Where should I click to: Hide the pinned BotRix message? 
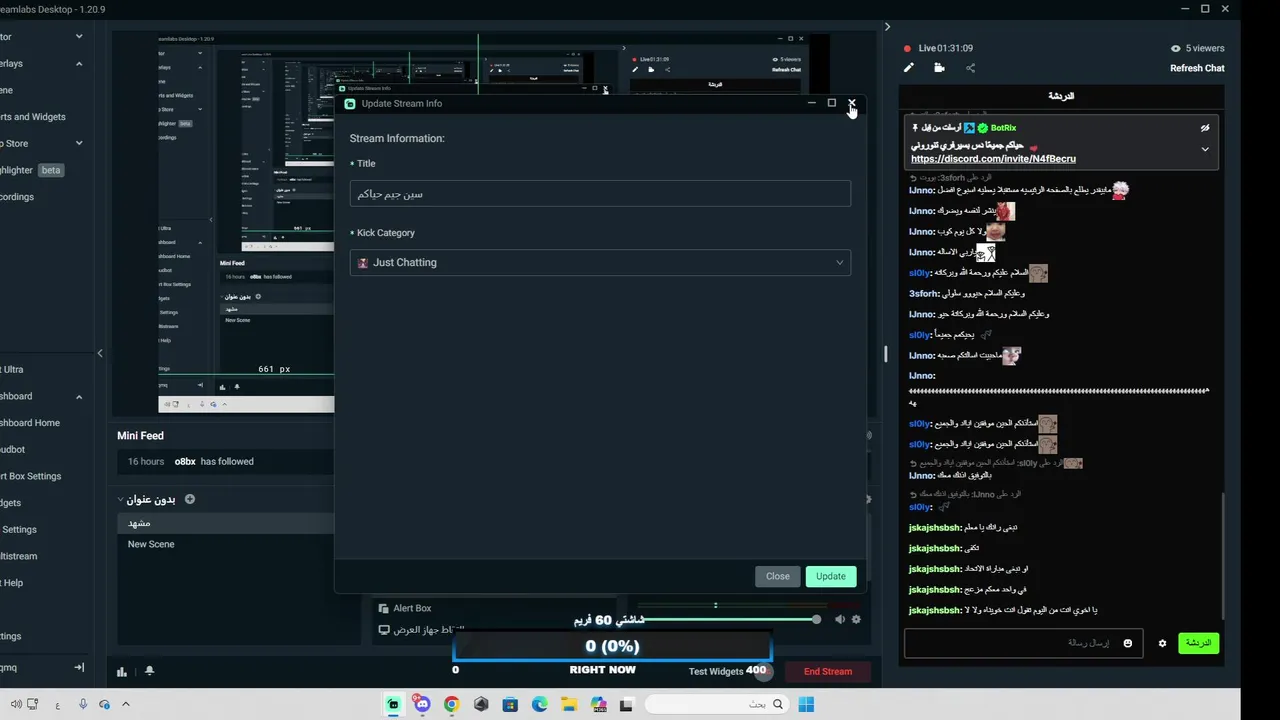[x=1205, y=128]
